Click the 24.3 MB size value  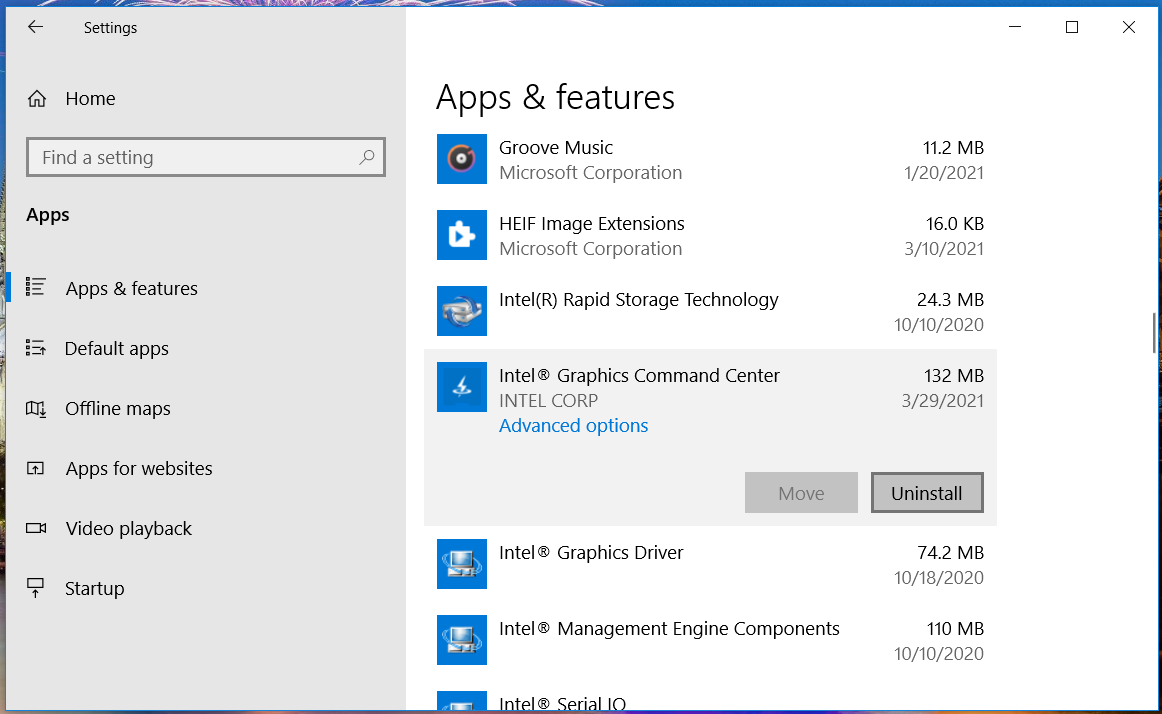point(950,300)
